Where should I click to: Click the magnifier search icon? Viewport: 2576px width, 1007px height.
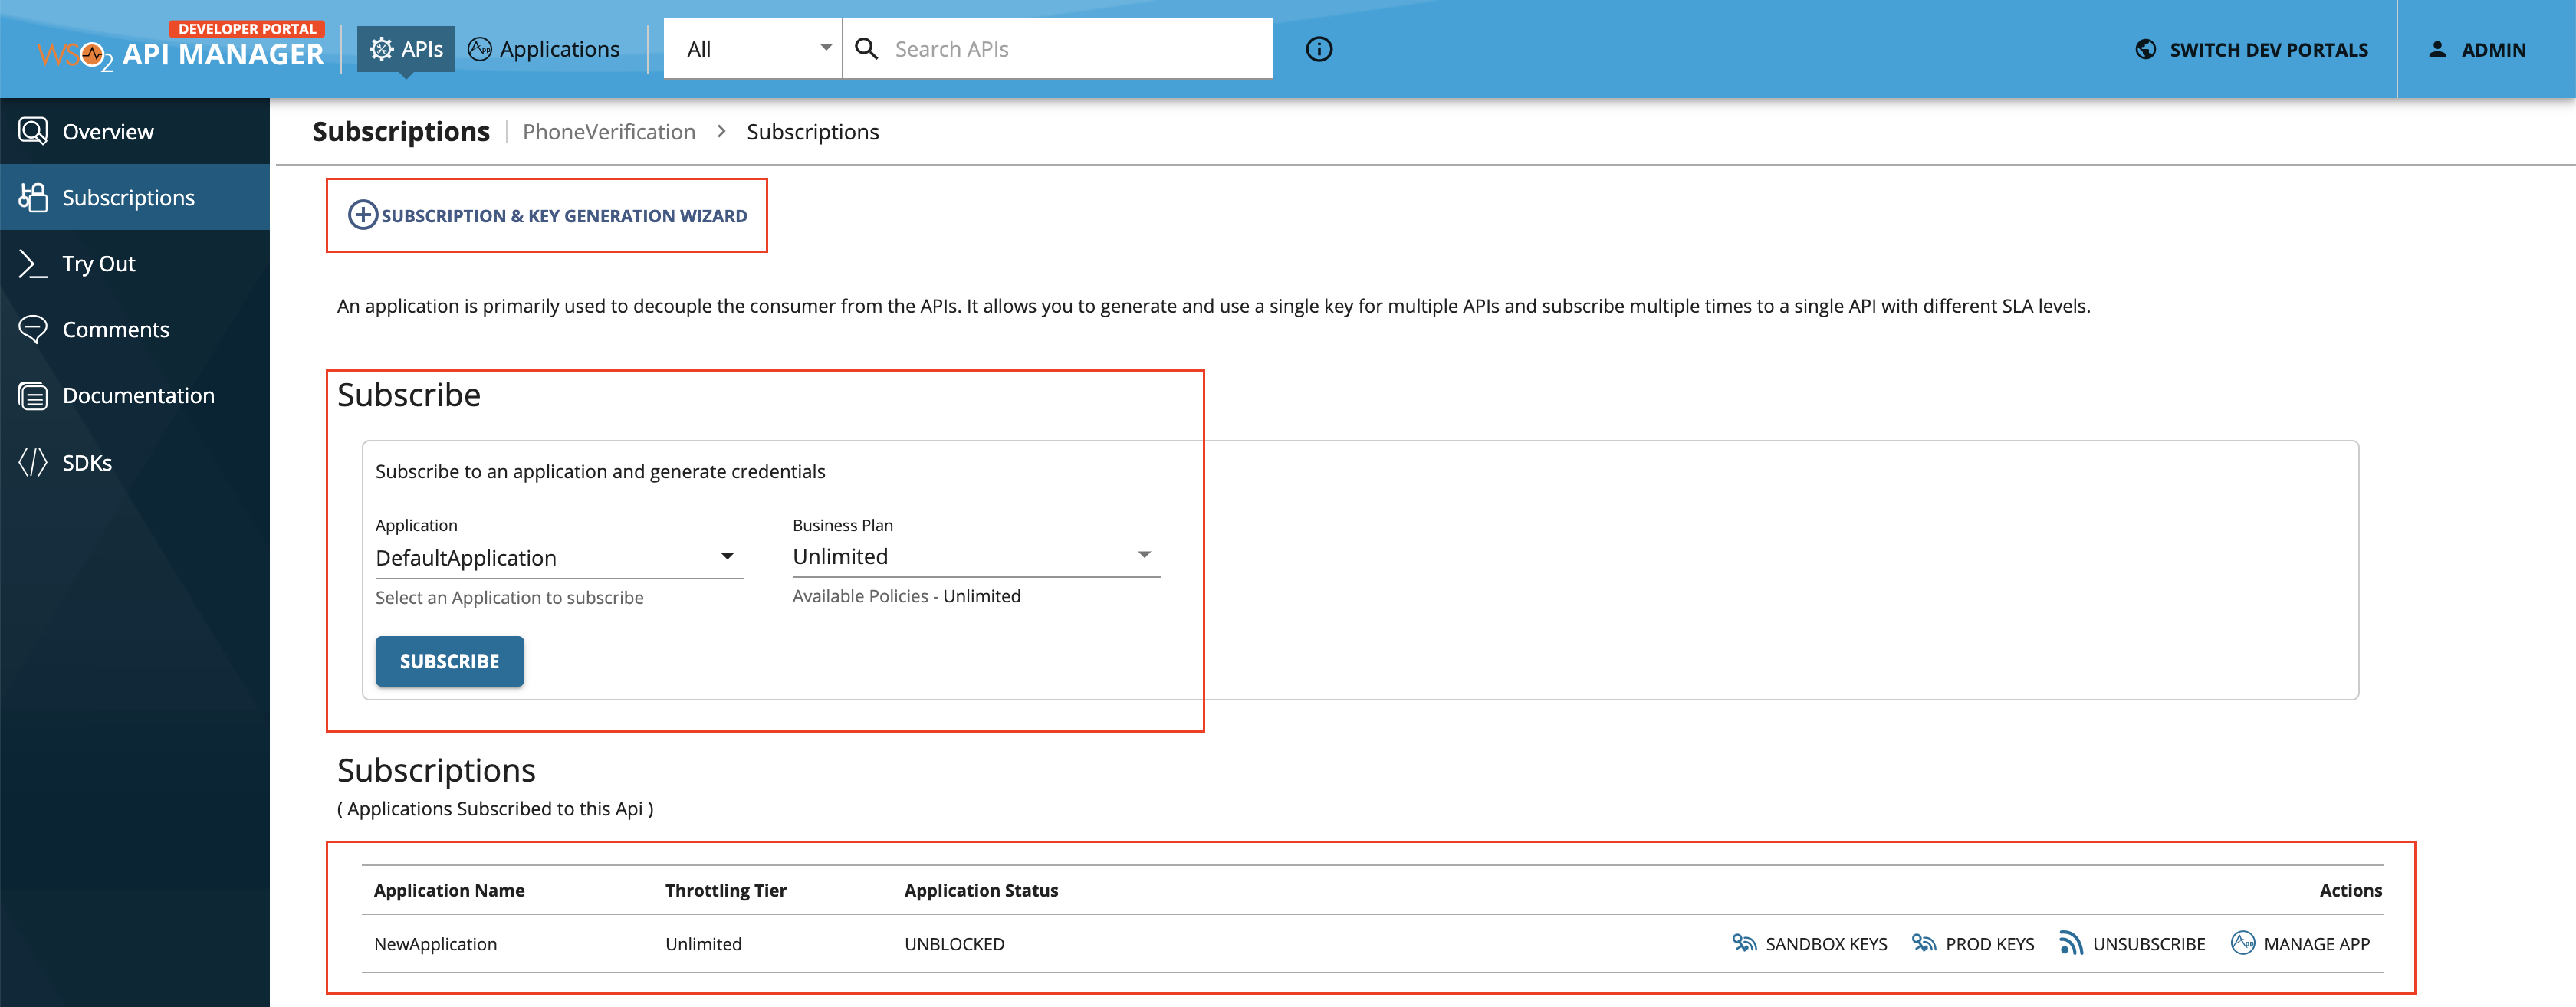click(x=867, y=49)
